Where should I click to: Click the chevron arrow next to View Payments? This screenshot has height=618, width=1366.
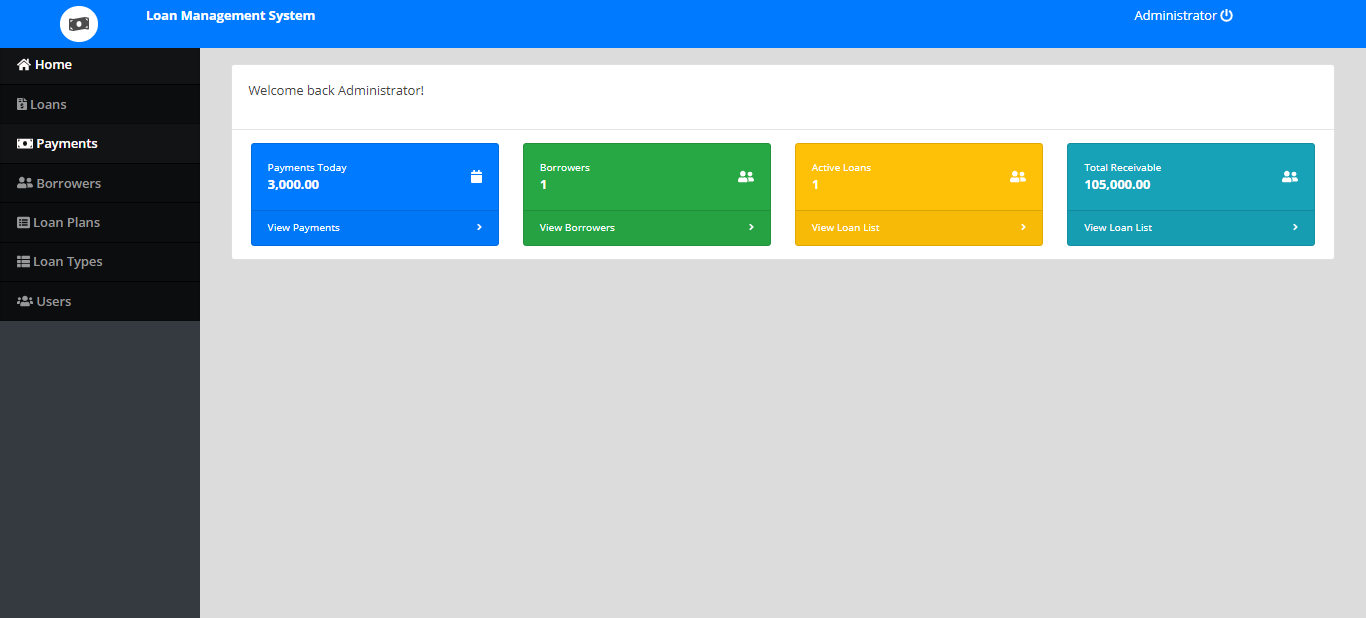[x=479, y=227]
